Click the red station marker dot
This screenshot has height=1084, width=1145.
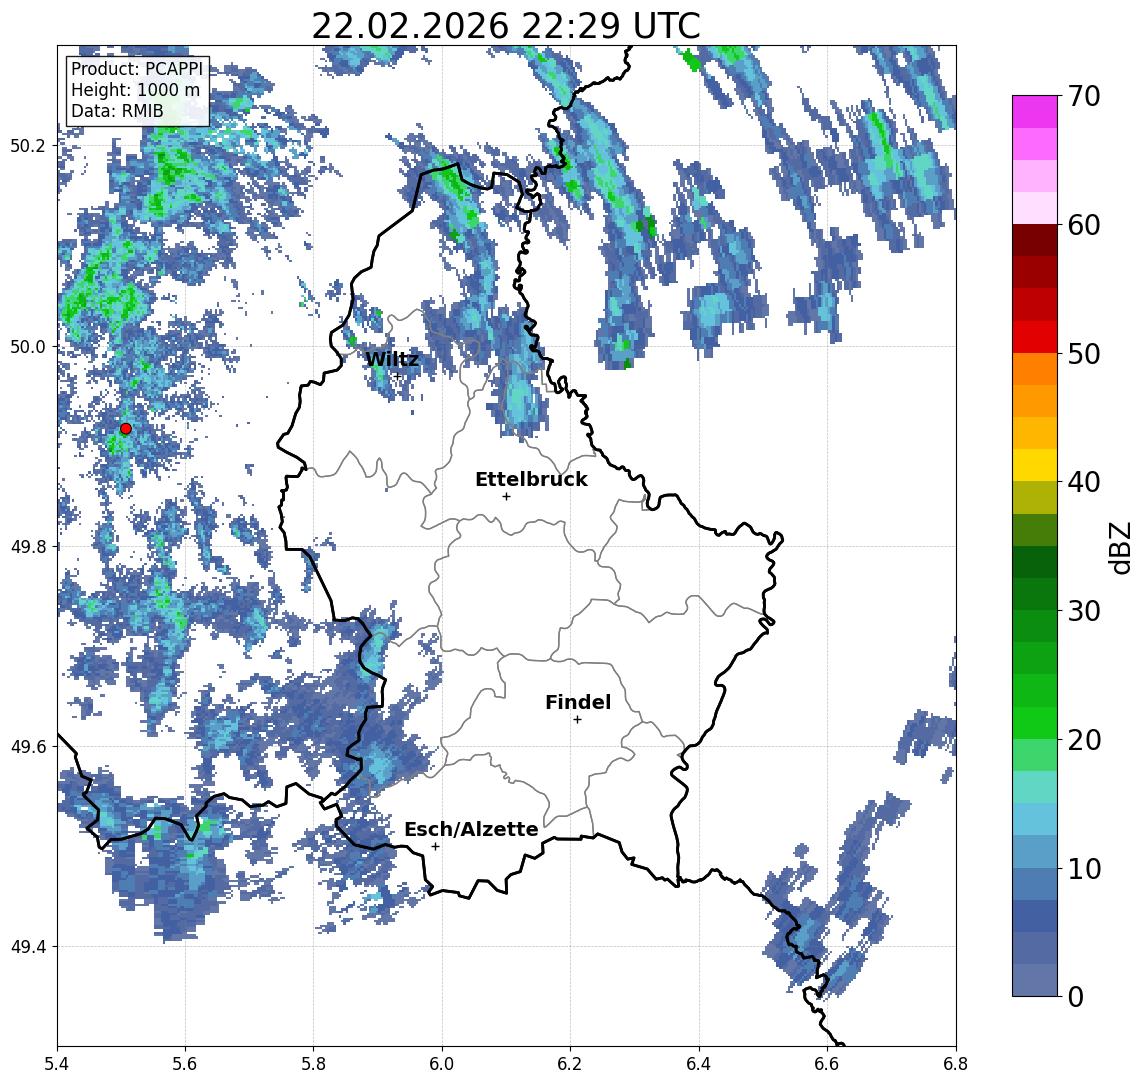click(x=126, y=429)
